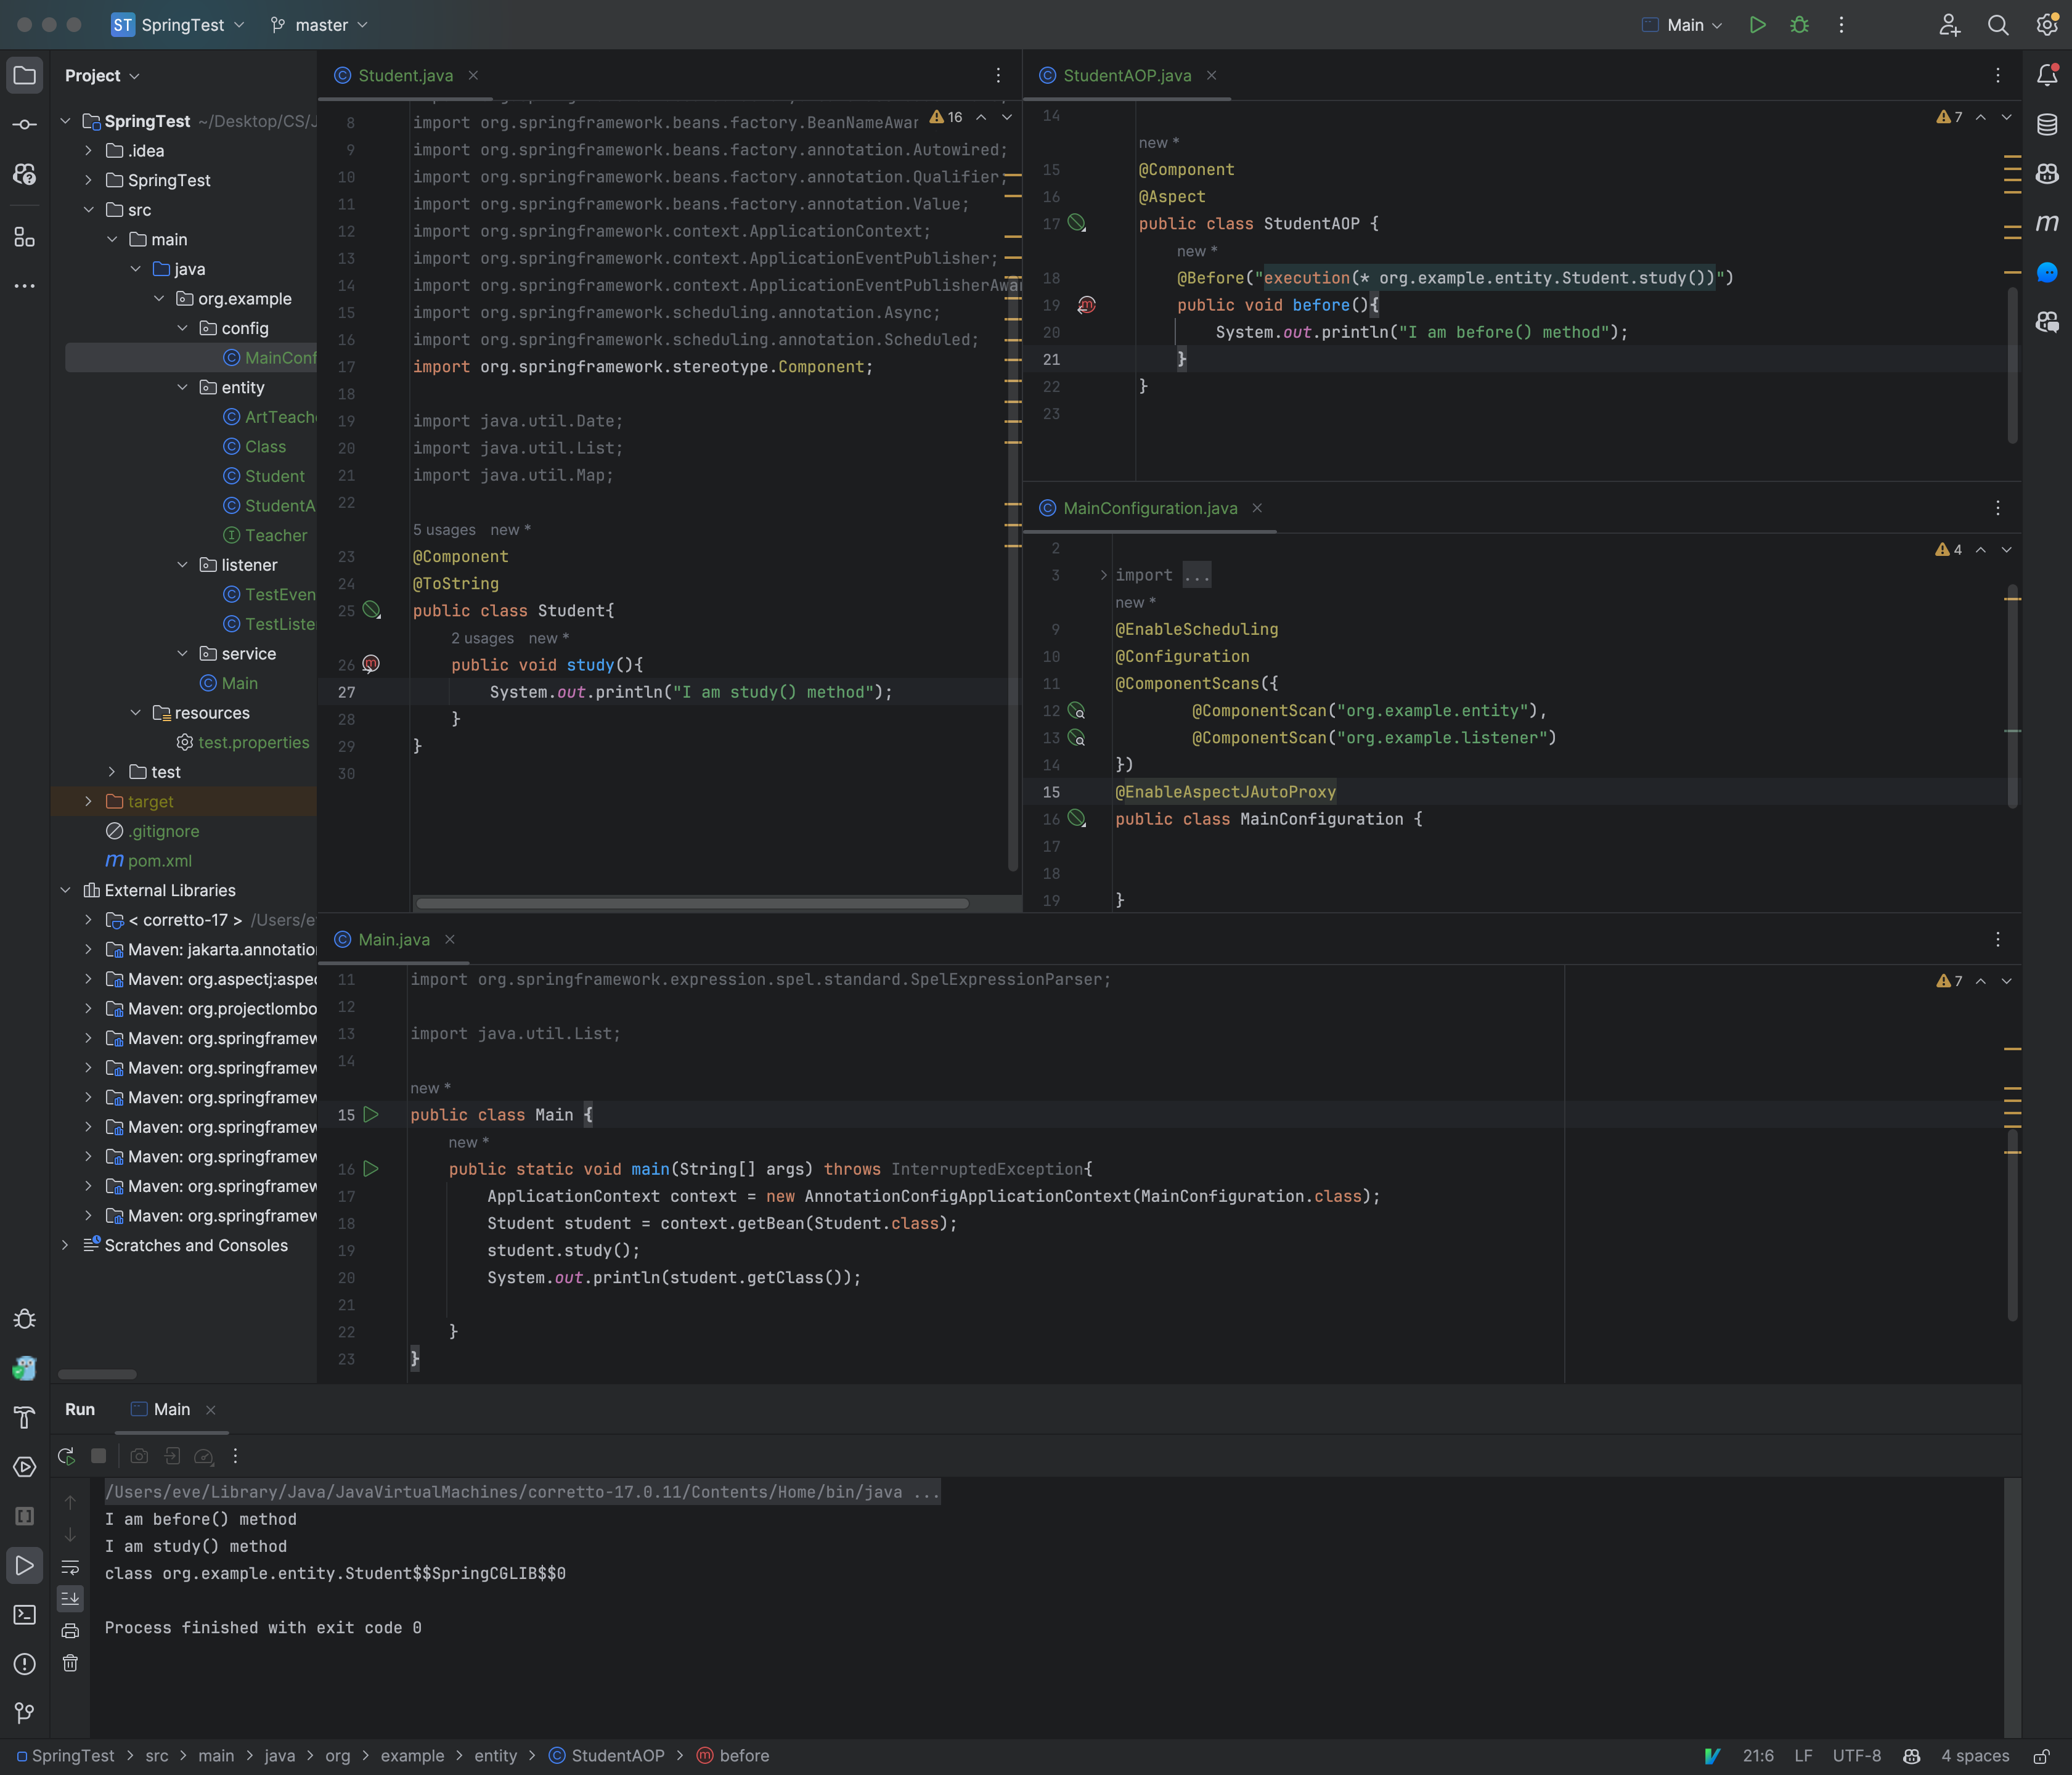Open the Git tool window
The image size is (2072, 1775).
click(25, 1713)
